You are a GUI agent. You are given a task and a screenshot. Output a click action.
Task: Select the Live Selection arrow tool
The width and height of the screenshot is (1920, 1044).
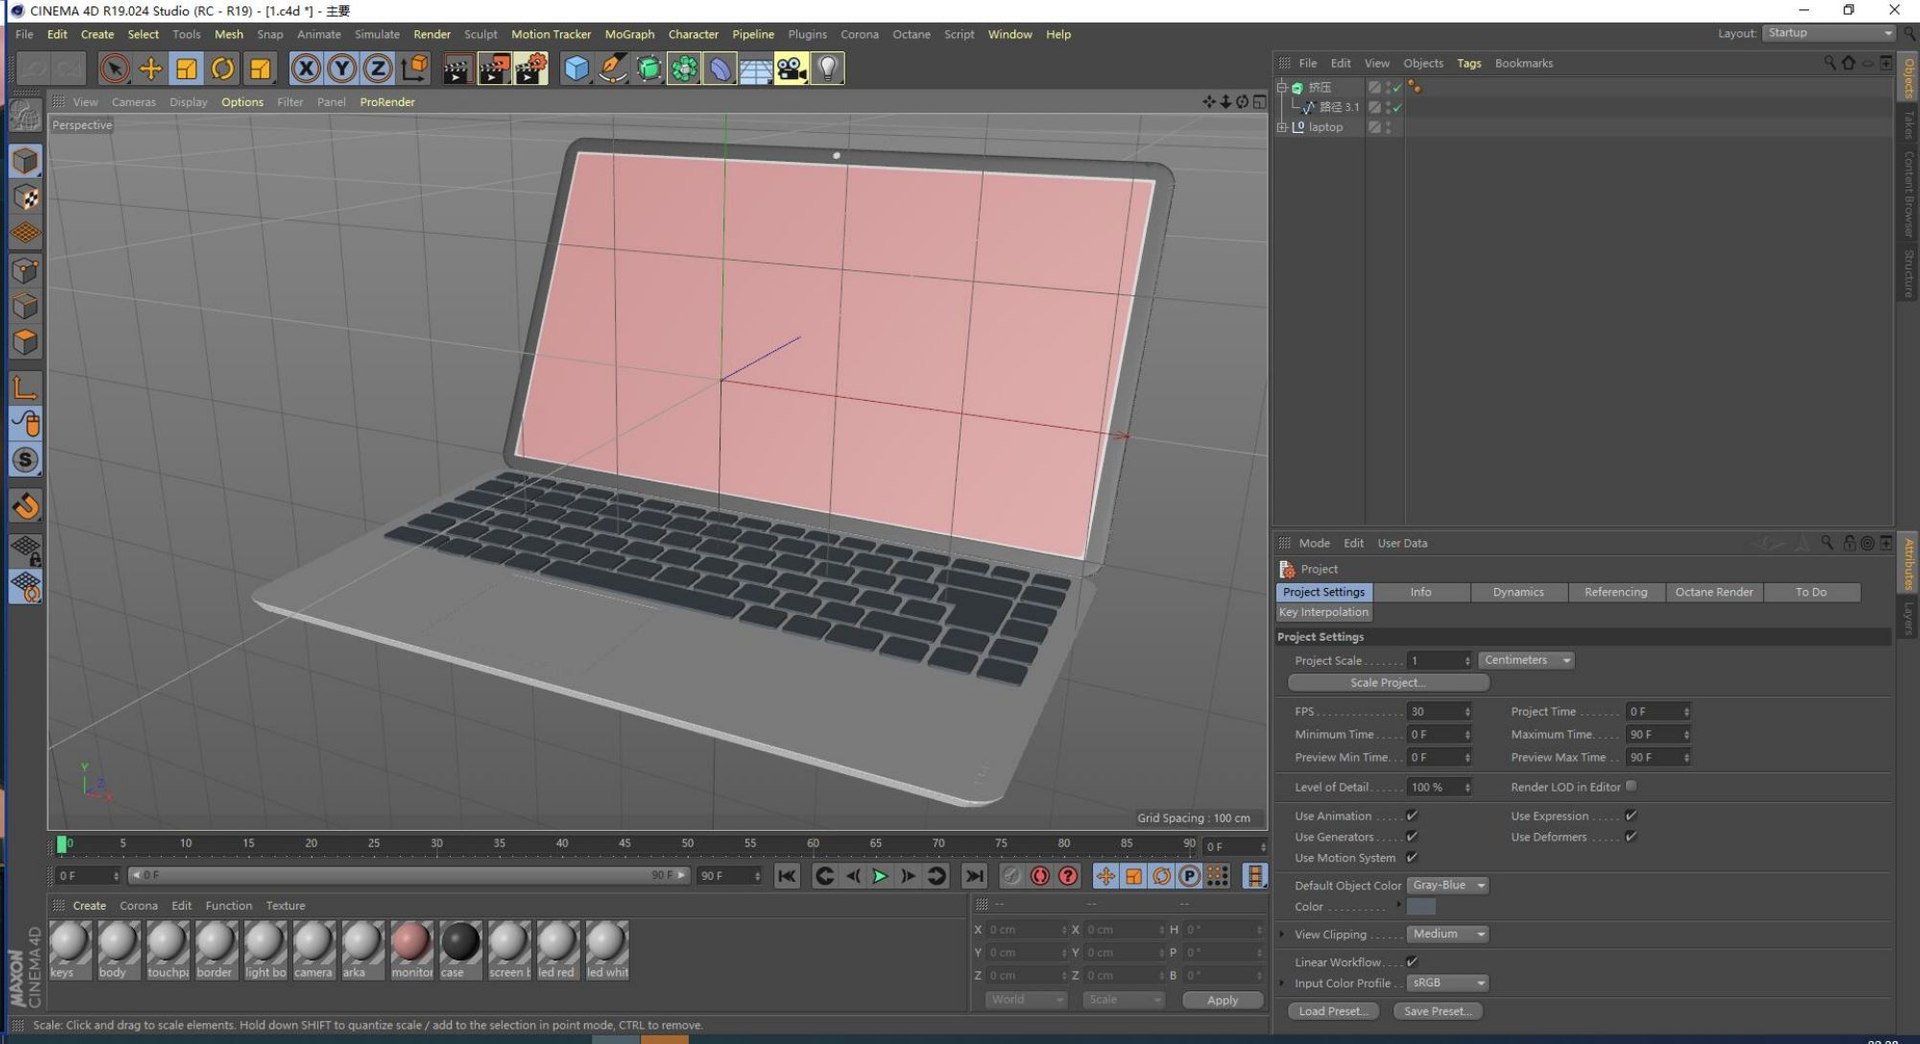click(114, 69)
